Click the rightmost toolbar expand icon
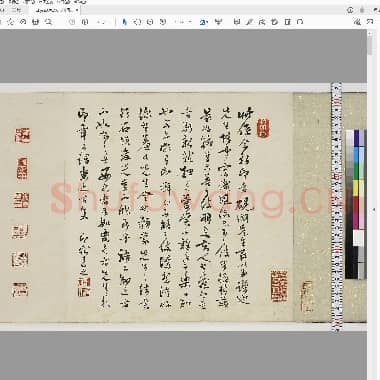This screenshot has width=380, height=380. click(370, 22)
